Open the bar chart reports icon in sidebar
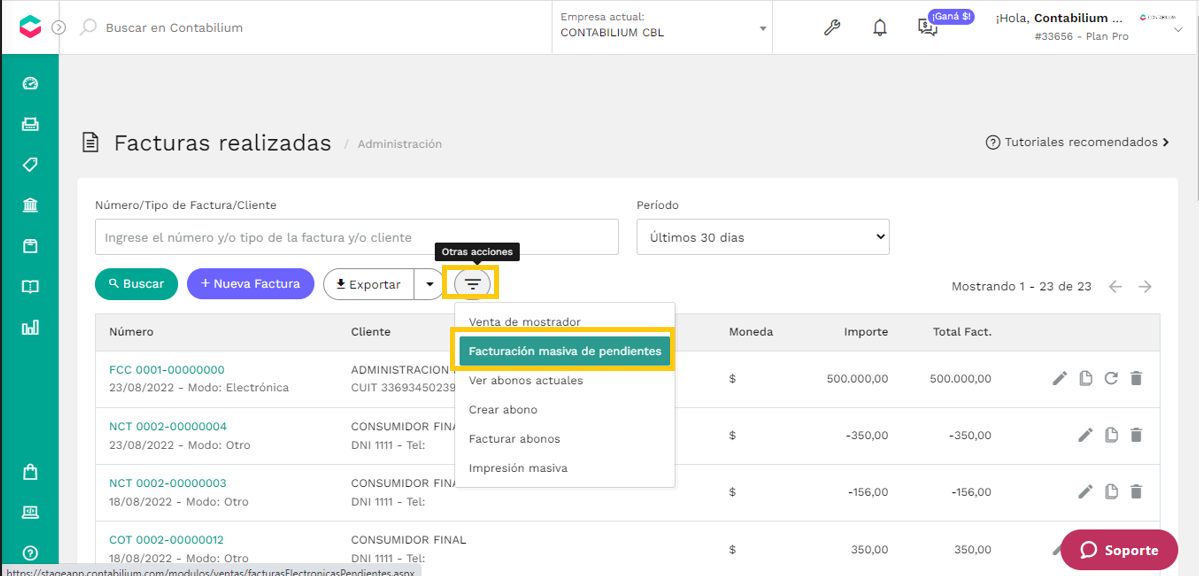 tap(30, 327)
